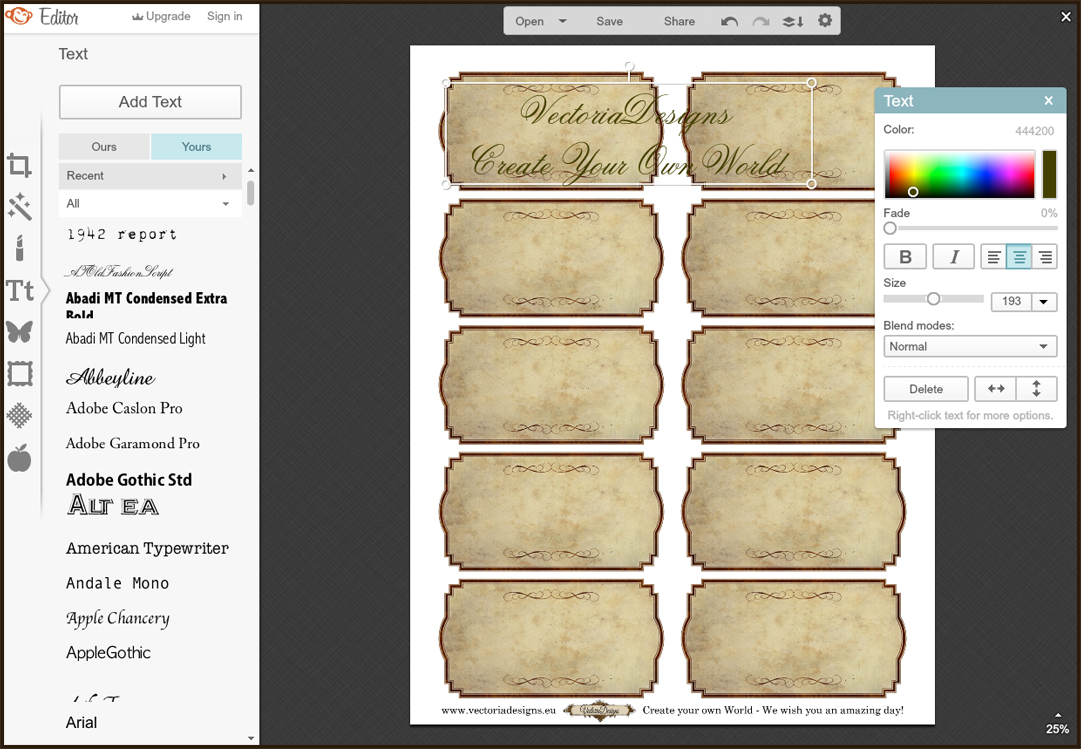
Task: Click the text box rotate handle on canvas
Action: tap(629, 67)
